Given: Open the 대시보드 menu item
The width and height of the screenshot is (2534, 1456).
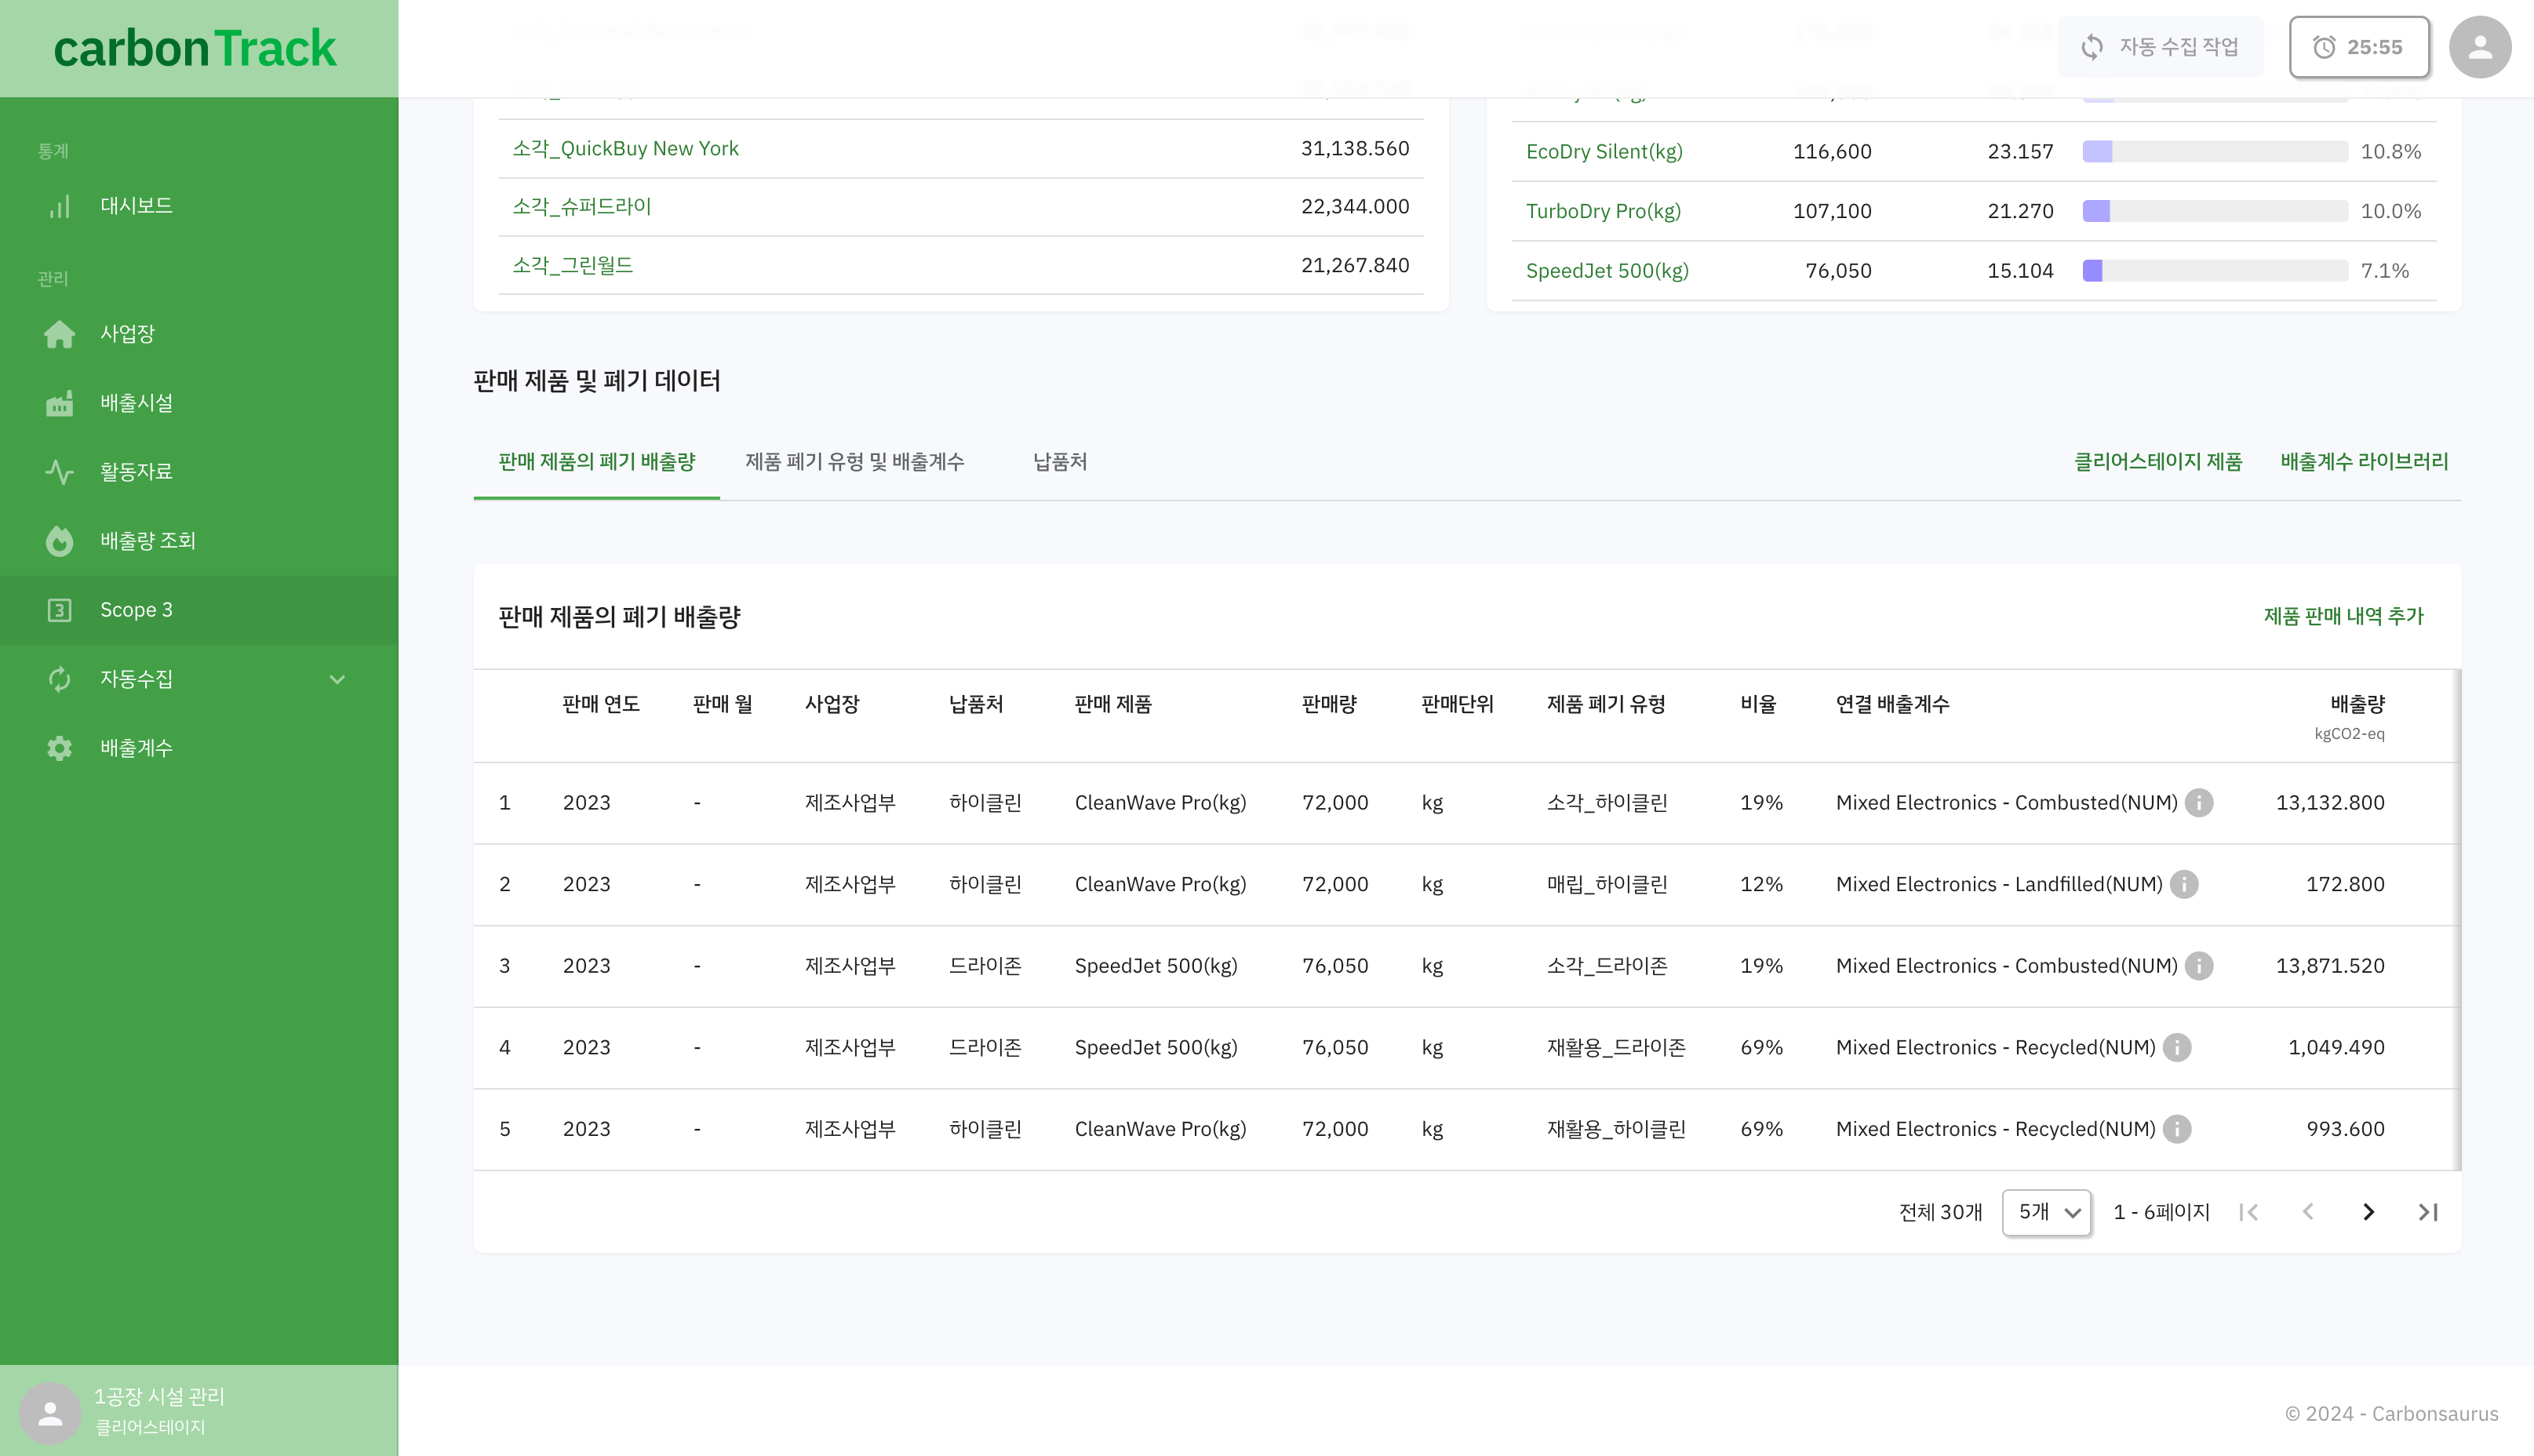Looking at the screenshot, I should 199,206.
